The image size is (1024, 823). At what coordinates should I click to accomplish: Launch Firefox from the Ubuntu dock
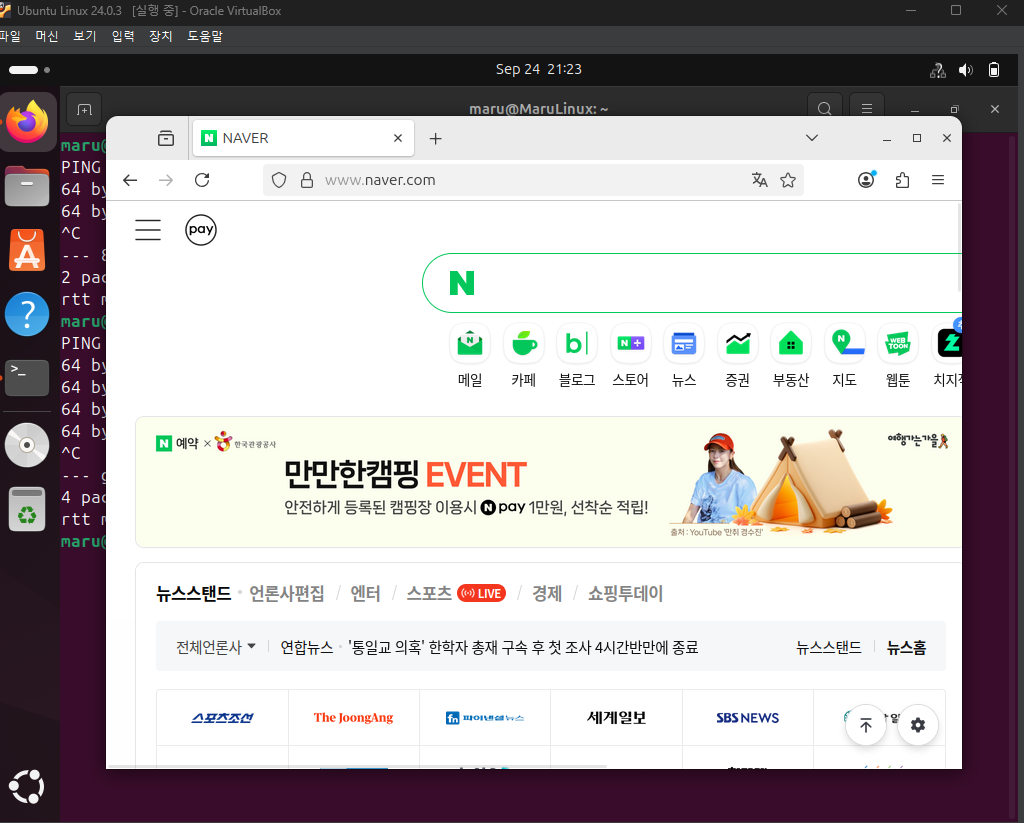pyautogui.click(x=27, y=122)
